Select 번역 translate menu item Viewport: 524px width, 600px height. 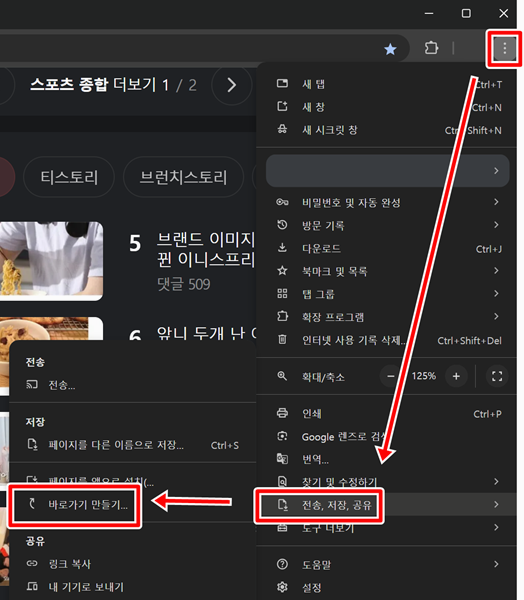pyautogui.click(x=387, y=459)
